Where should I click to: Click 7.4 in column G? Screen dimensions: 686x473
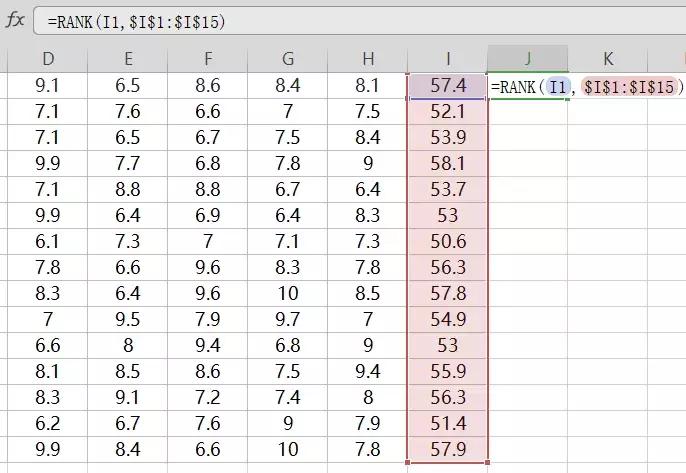point(288,397)
